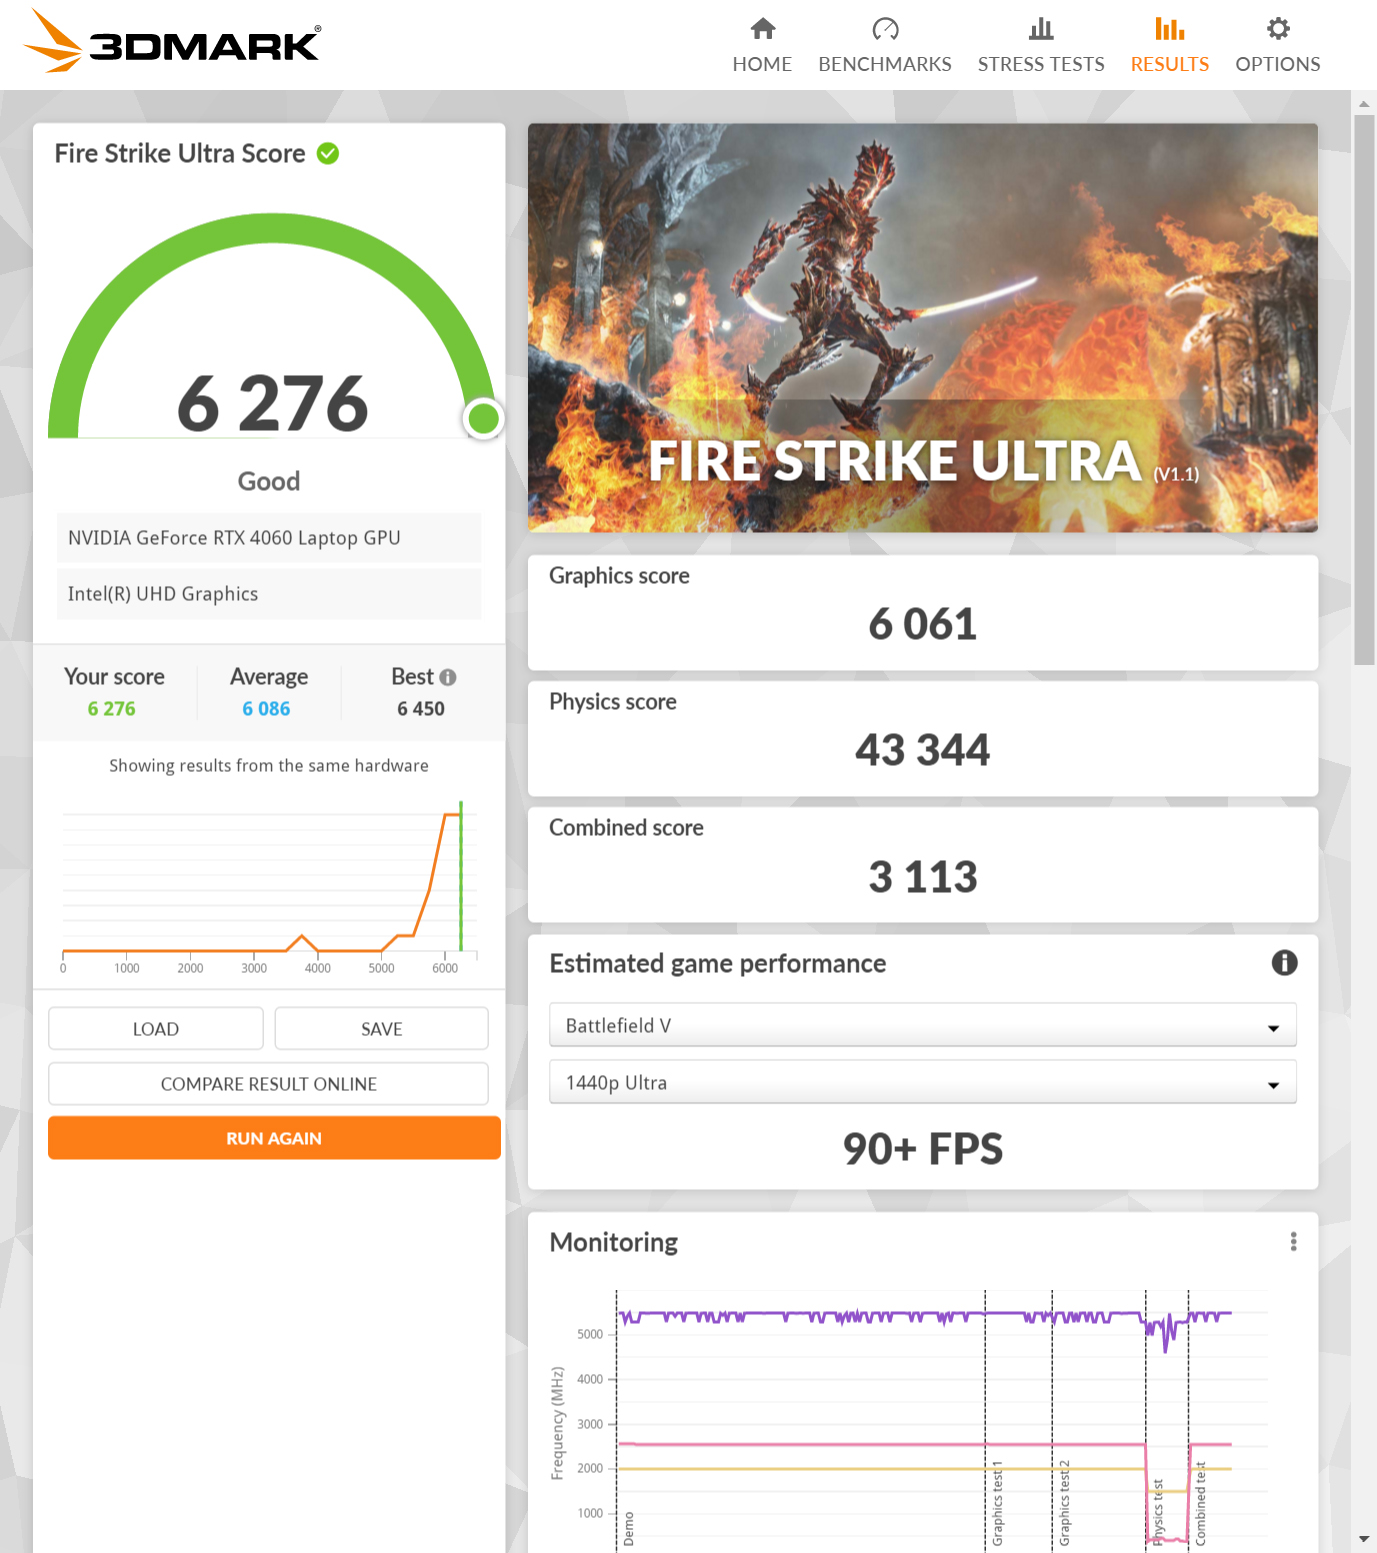
Task: Switch to the Benchmarks tab
Action: tap(885, 64)
